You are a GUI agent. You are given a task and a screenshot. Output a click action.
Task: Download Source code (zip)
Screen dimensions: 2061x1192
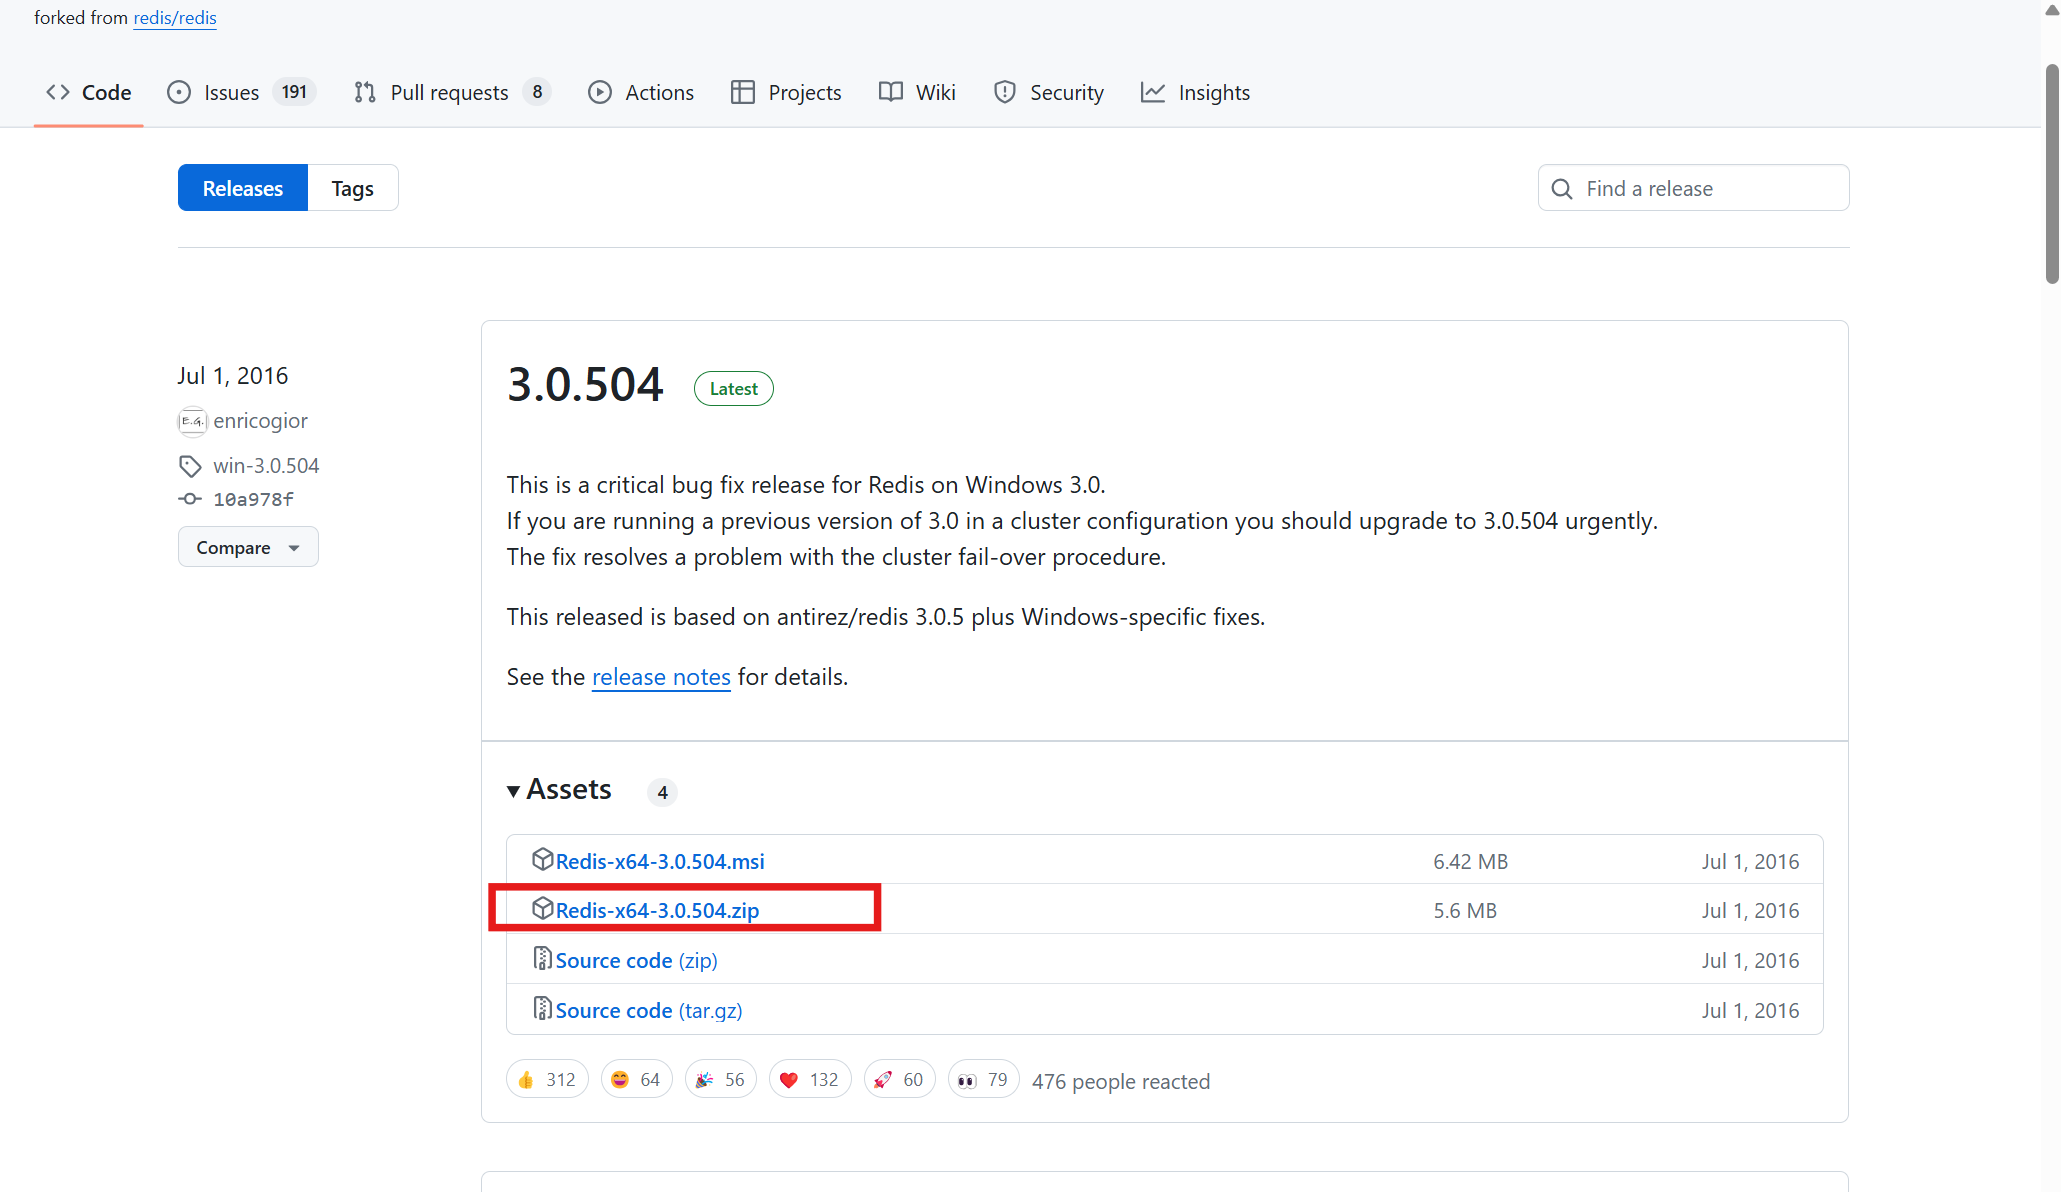636,960
